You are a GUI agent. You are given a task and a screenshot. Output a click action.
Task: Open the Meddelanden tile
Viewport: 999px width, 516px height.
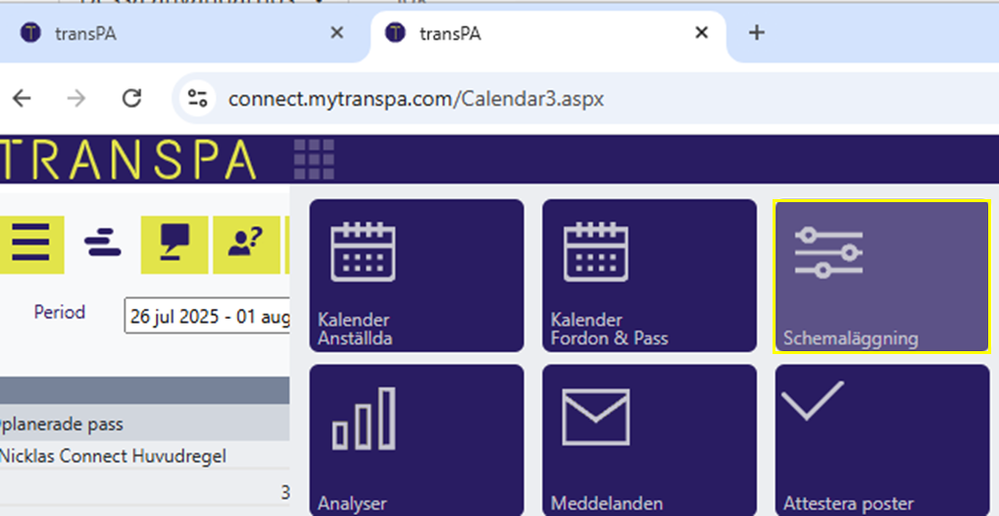click(649, 440)
